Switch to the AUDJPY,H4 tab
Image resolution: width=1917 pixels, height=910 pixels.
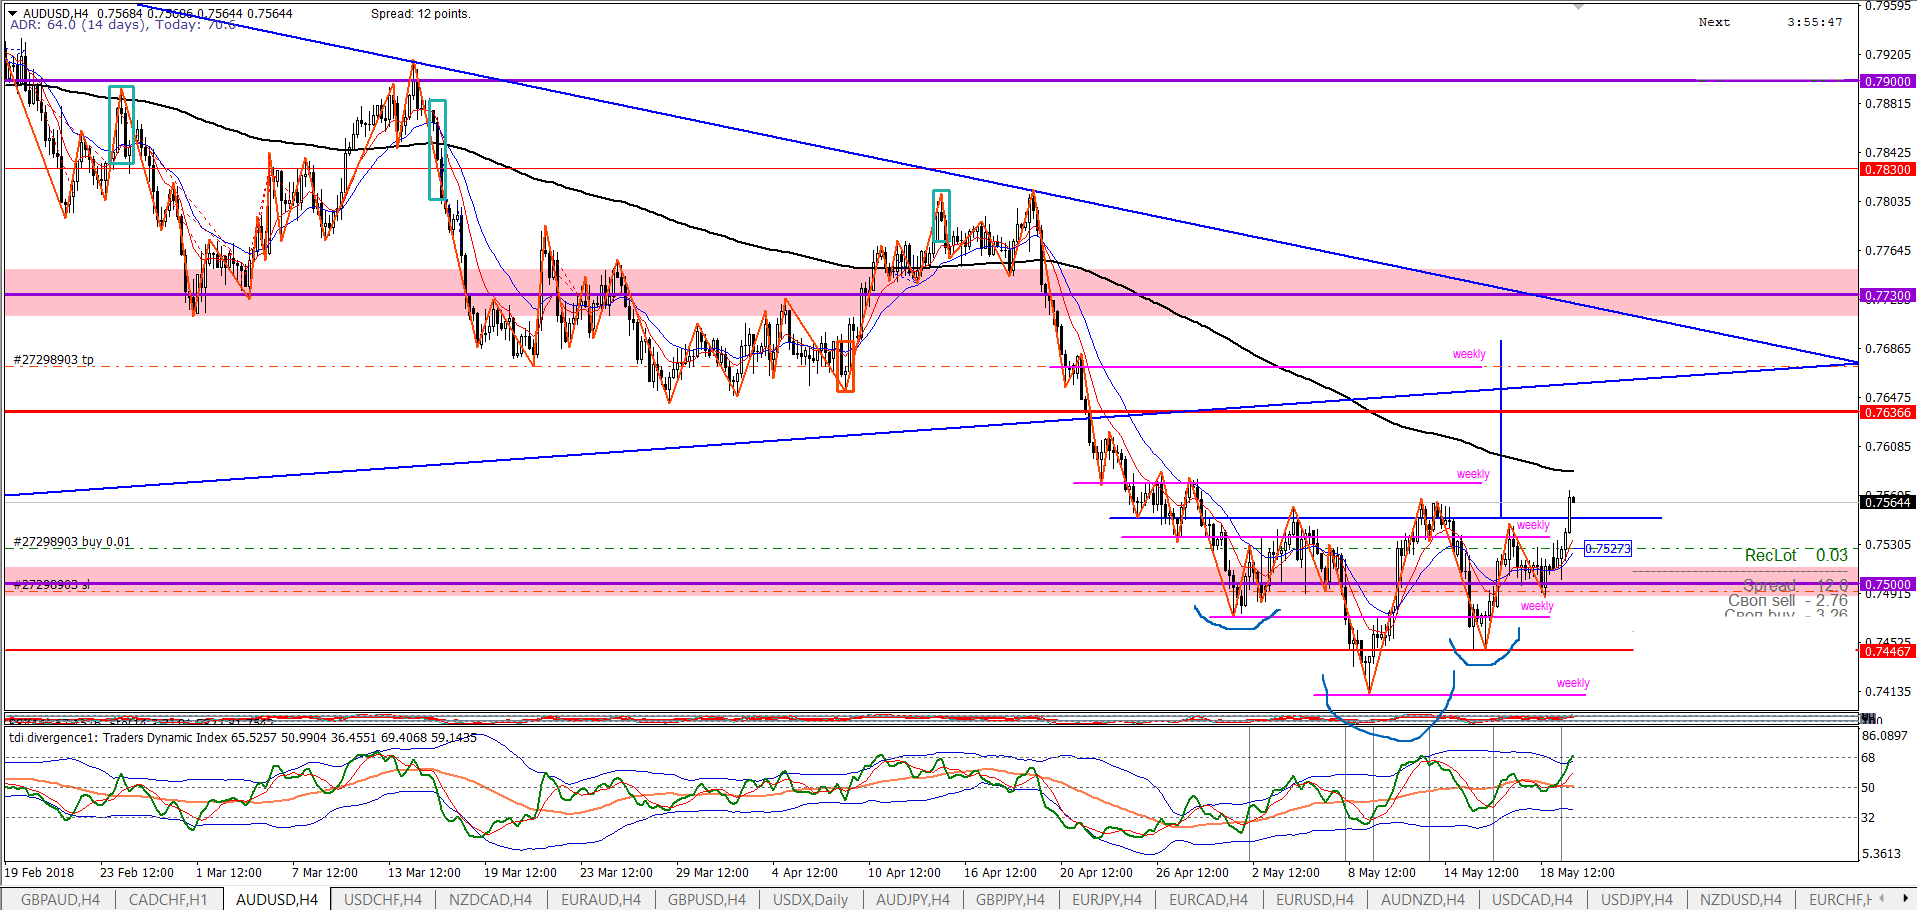point(913,900)
